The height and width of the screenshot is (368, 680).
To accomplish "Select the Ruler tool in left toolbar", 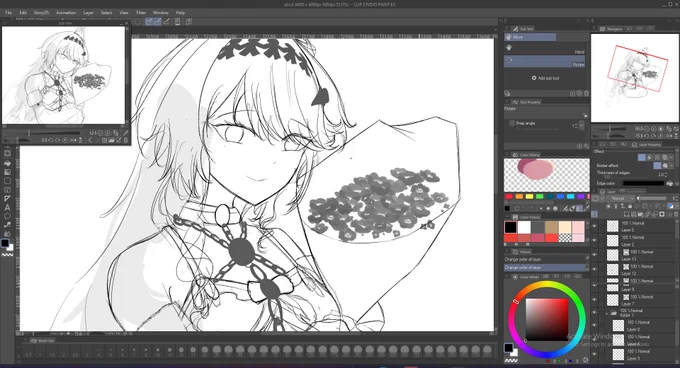I will pos(7,199).
